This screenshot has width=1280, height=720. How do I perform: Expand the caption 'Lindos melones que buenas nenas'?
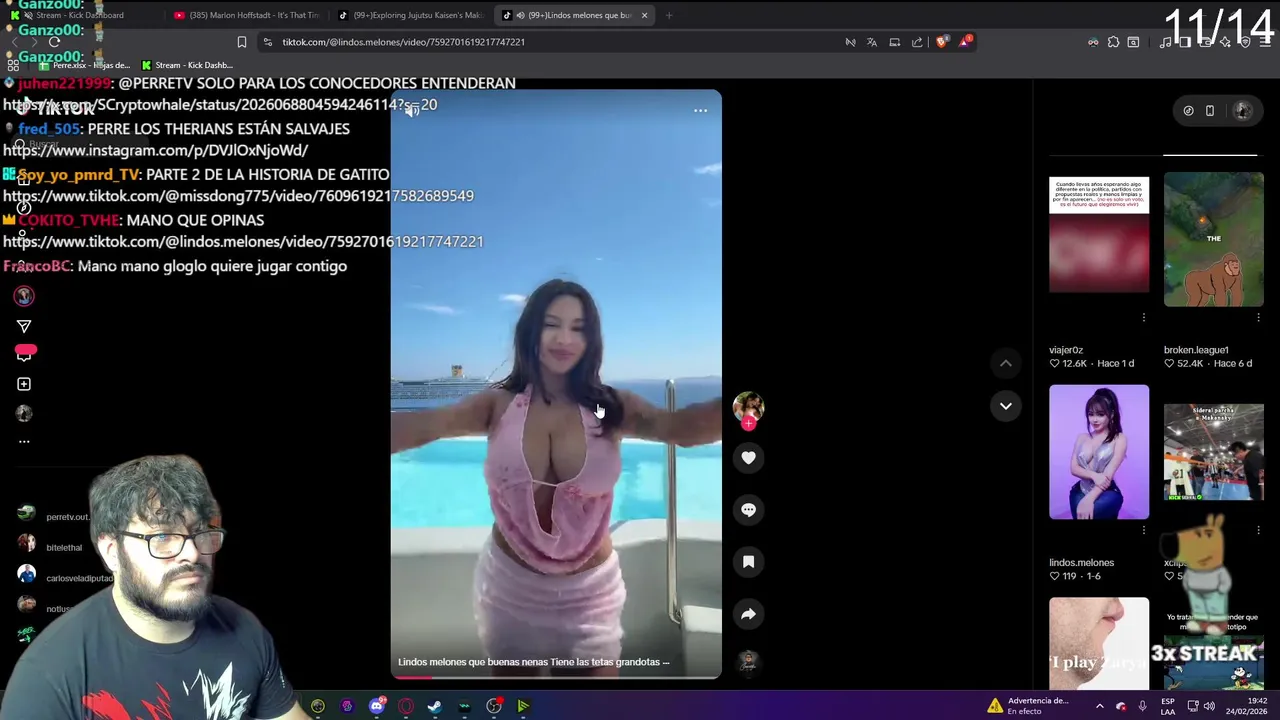[533, 662]
